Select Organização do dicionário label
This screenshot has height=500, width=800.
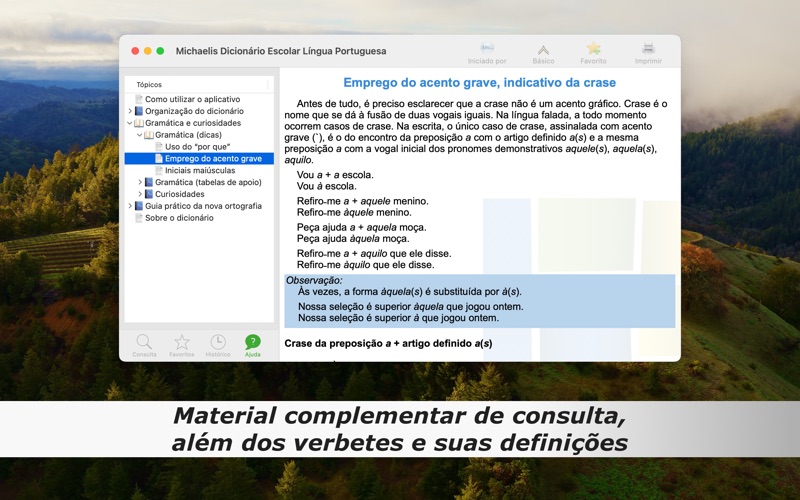click(x=194, y=111)
